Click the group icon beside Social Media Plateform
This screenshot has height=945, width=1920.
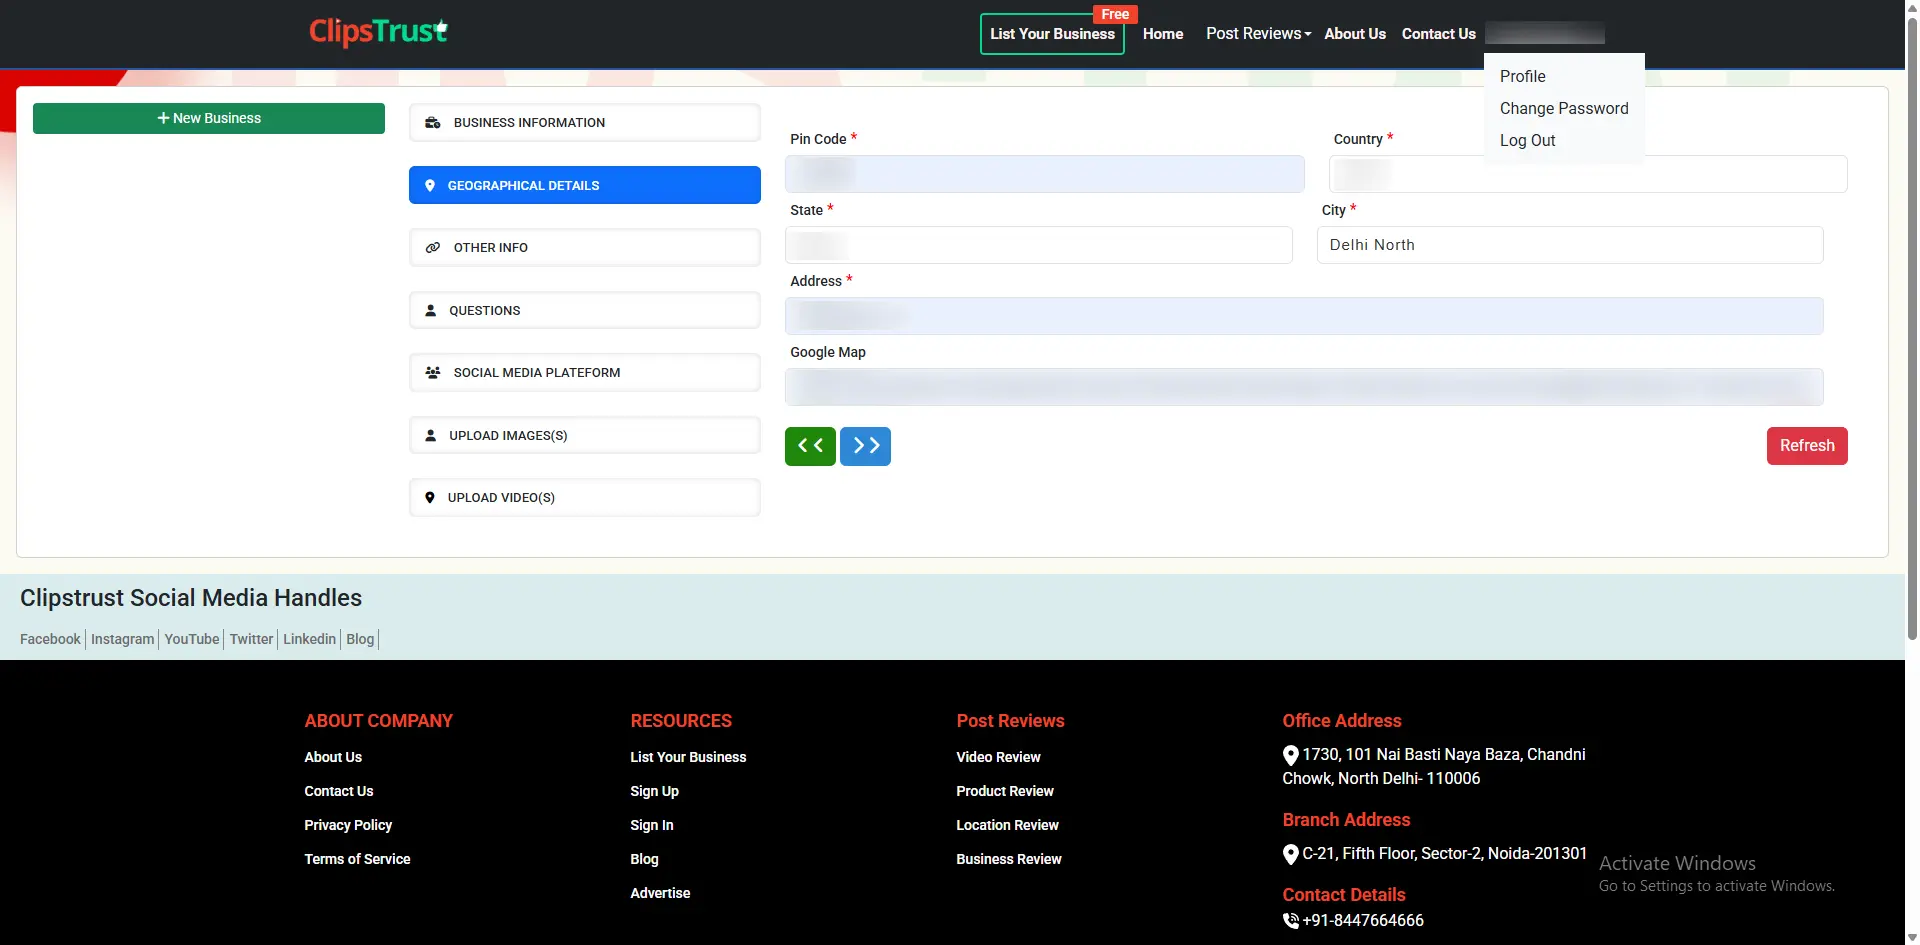(433, 372)
